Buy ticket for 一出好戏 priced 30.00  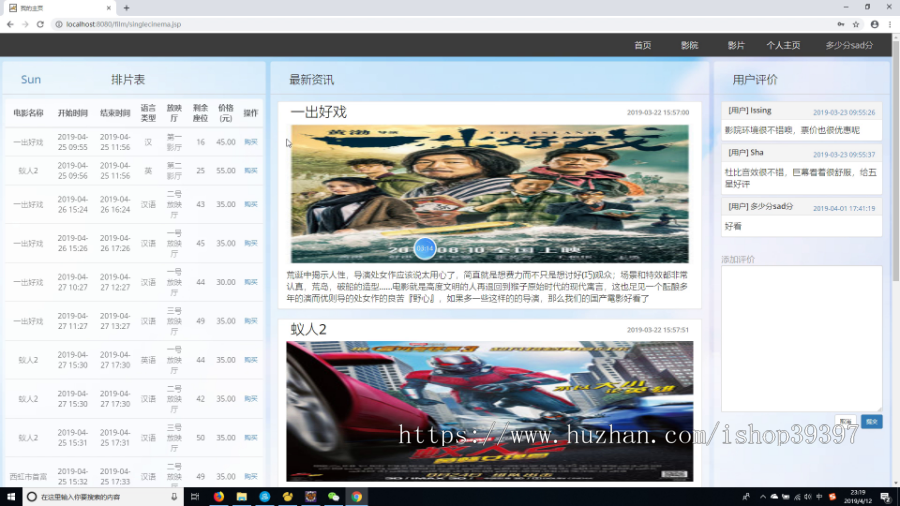[251, 282]
